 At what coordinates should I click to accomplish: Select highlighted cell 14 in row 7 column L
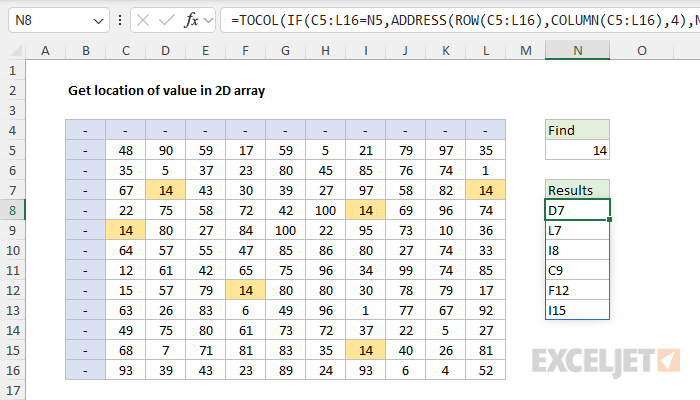coord(486,191)
